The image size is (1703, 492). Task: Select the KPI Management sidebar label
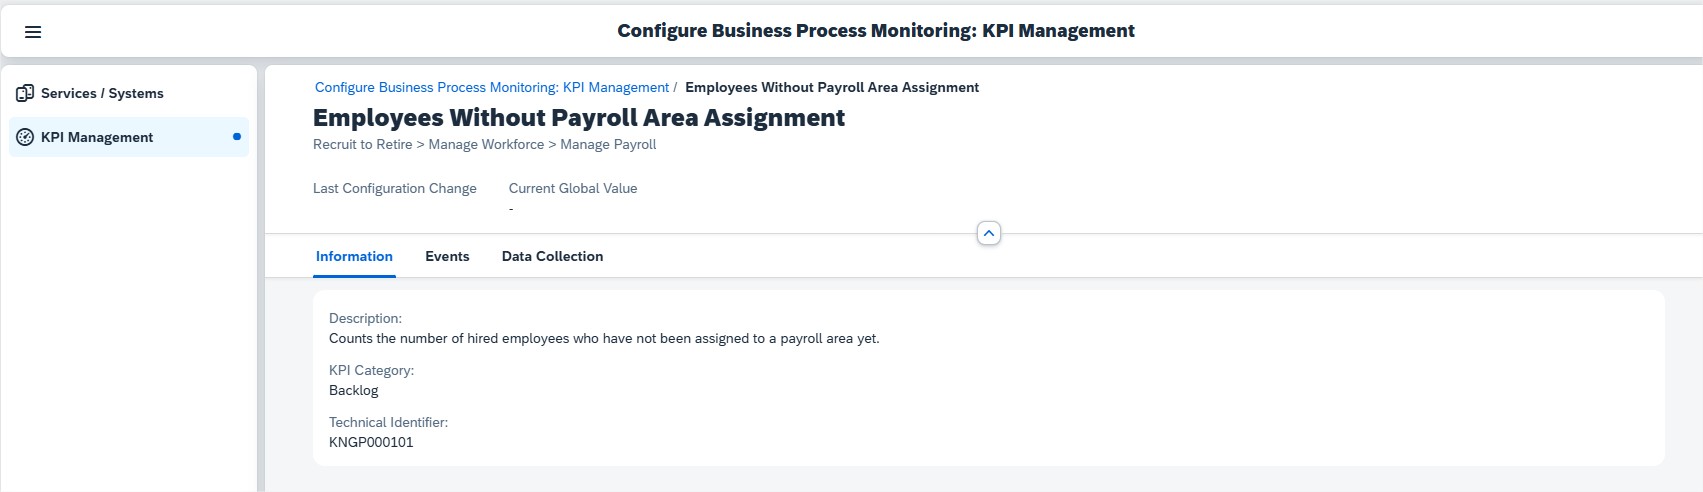click(97, 137)
